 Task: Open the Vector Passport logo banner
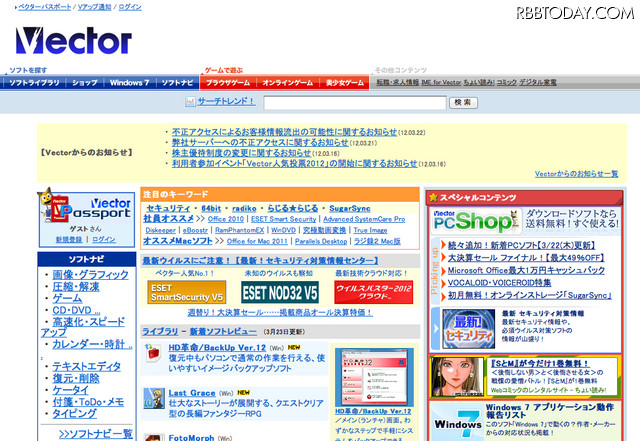point(87,208)
